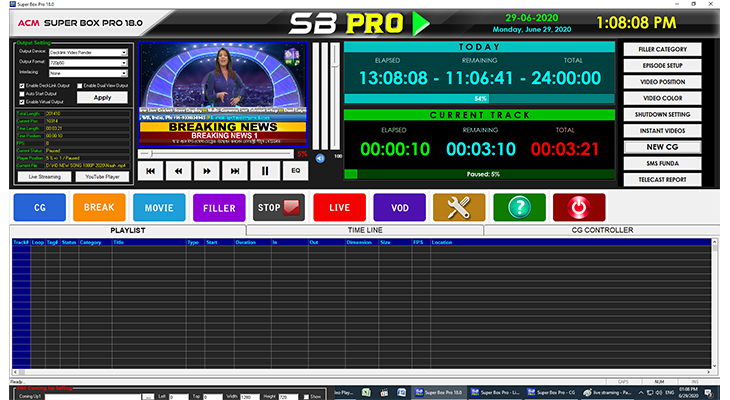Screen dimensions: 730x400
Task: Open SMS FUNDA
Action: 662,163
